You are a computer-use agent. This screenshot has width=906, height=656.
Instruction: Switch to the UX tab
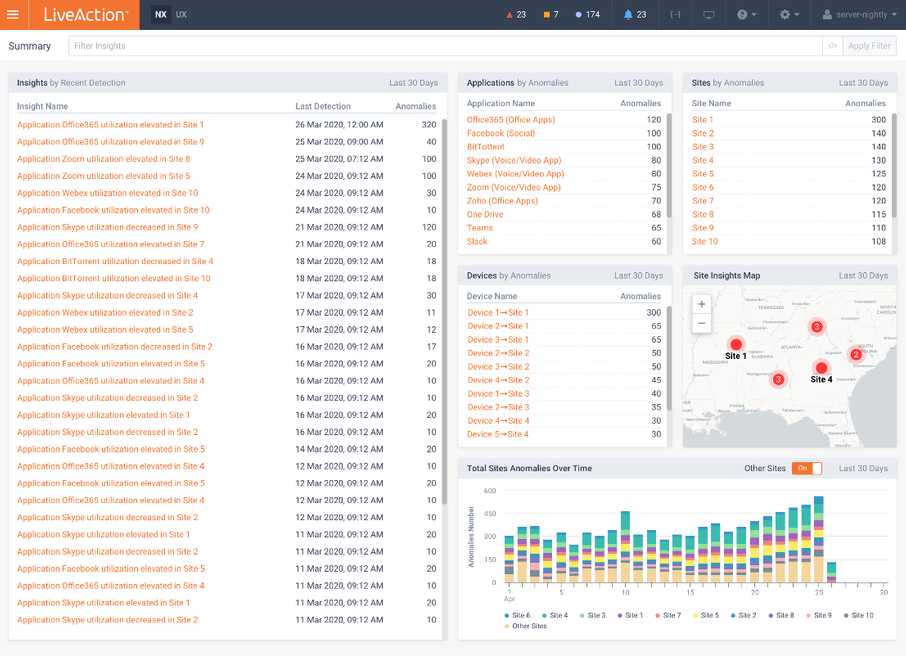click(181, 14)
